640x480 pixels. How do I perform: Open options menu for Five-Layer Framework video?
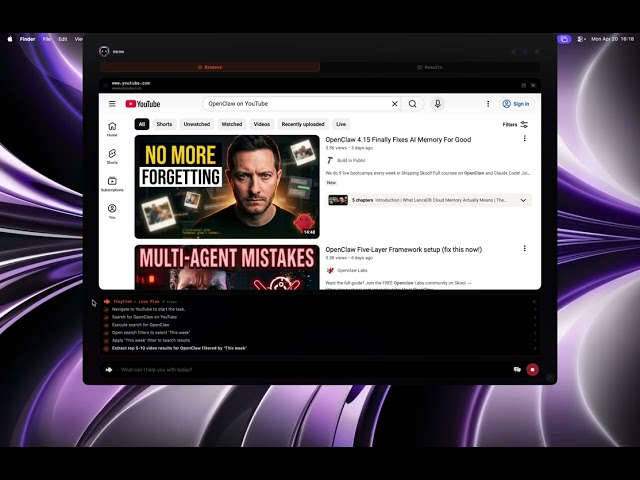[x=524, y=249]
